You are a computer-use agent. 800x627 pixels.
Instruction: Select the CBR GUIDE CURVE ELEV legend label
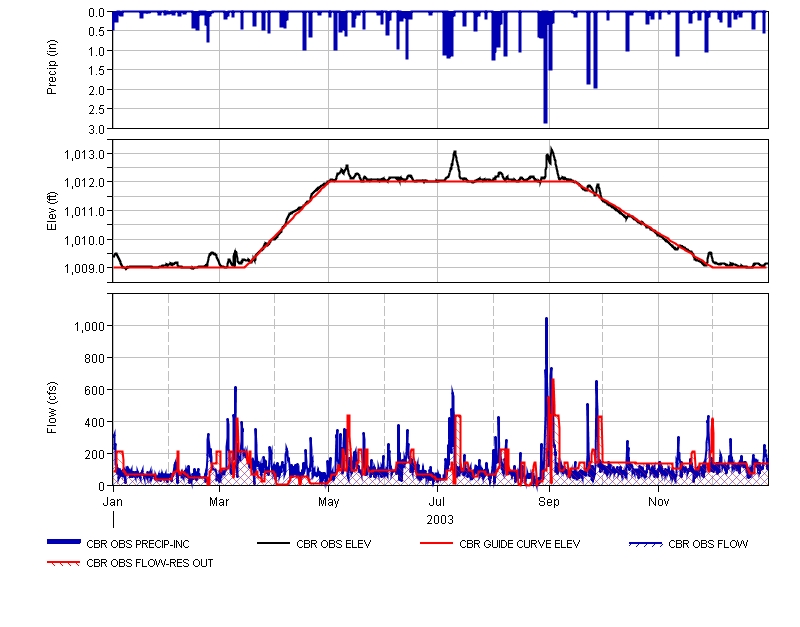[519, 544]
